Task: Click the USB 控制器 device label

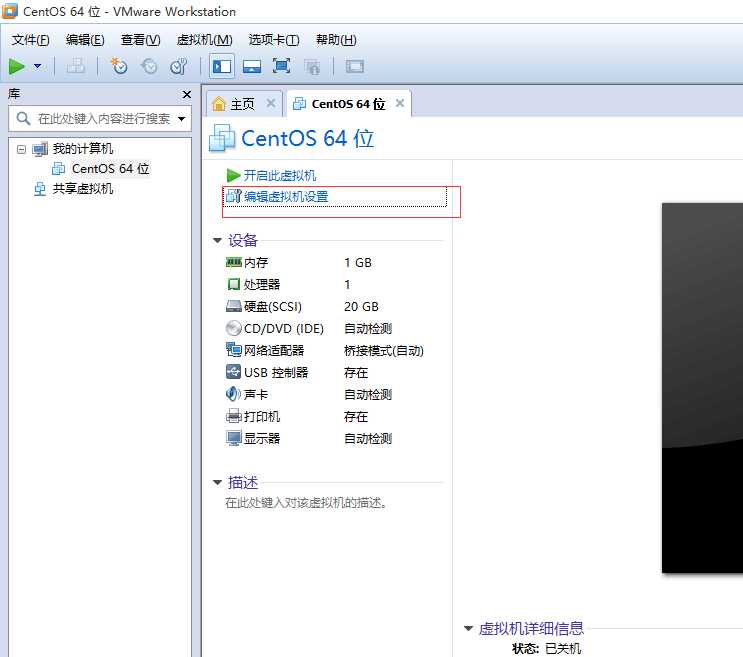Action: coord(276,372)
